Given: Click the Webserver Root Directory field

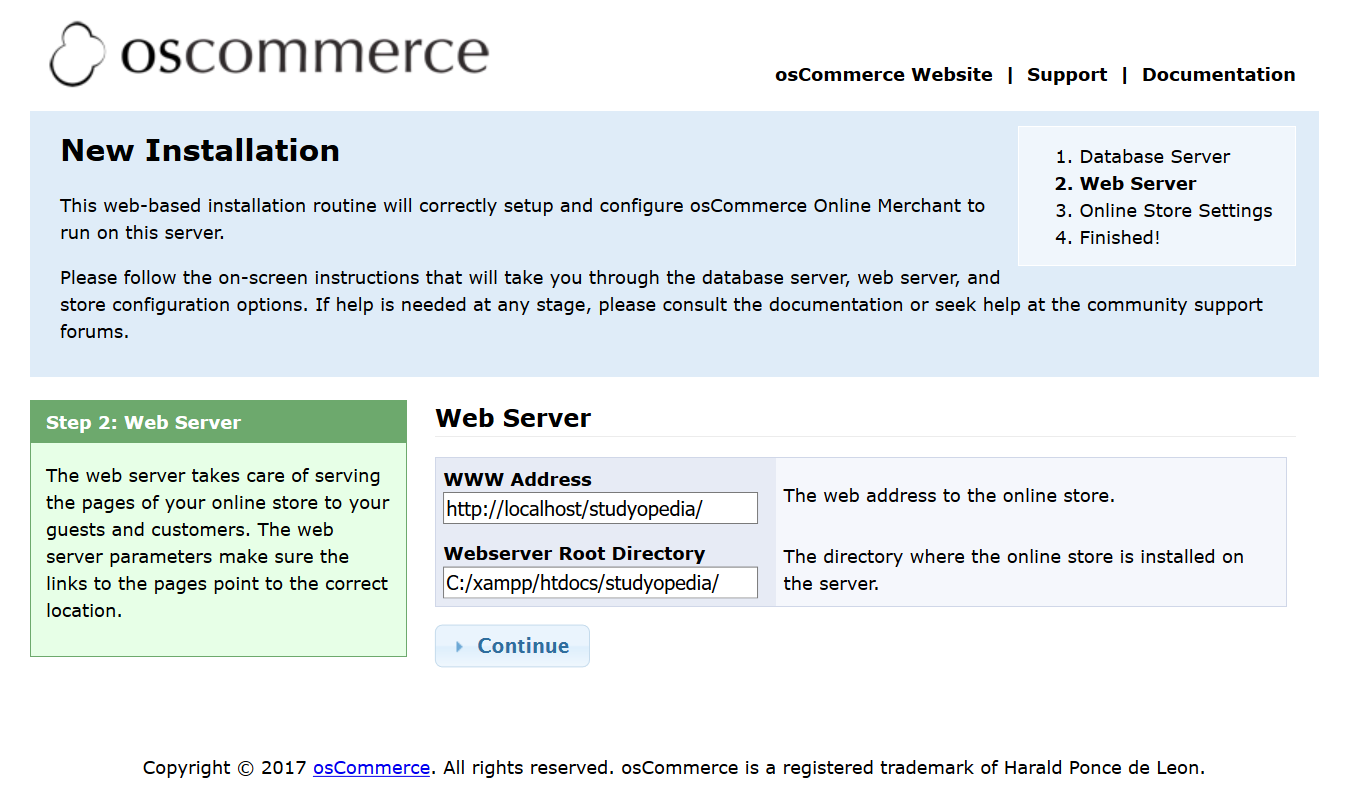Looking at the screenshot, I should coord(600,583).
